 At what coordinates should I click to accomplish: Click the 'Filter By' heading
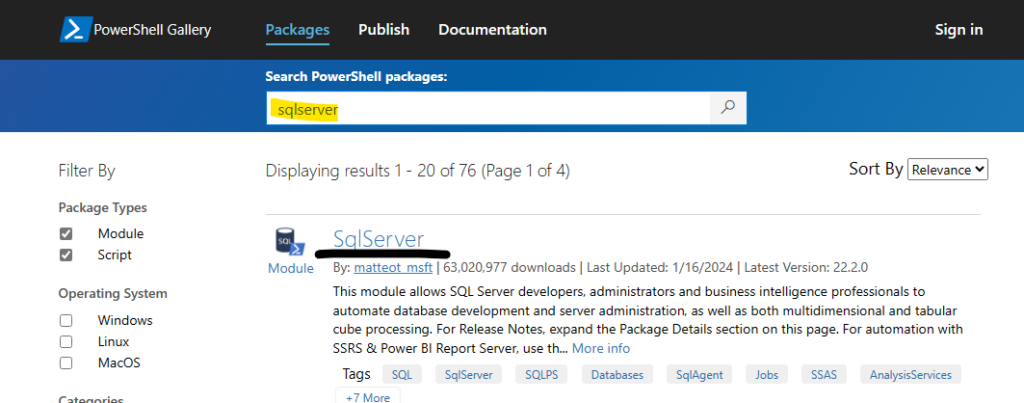click(x=87, y=171)
